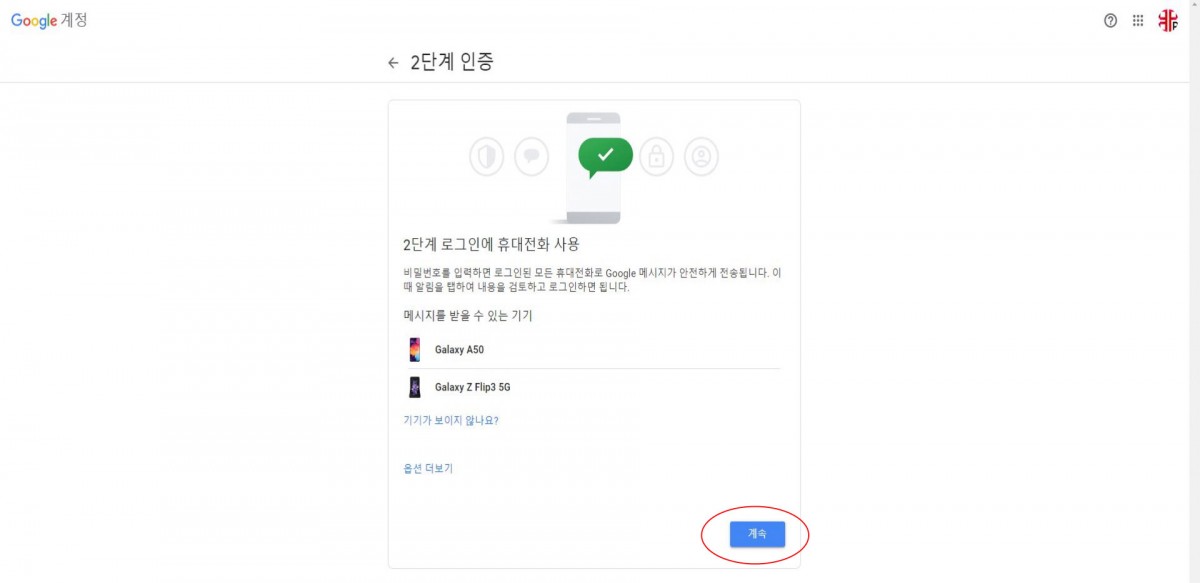Click the Google 계정 logo
Screen dimensions: 1200x583
point(49,21)
